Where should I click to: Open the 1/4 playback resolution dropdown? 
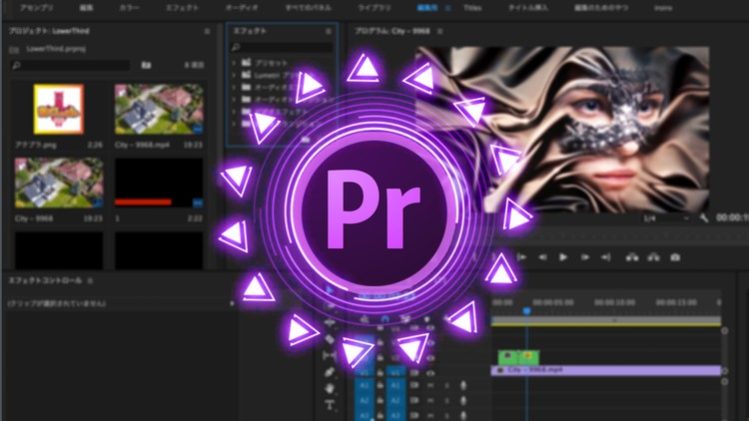pos(666,218)
